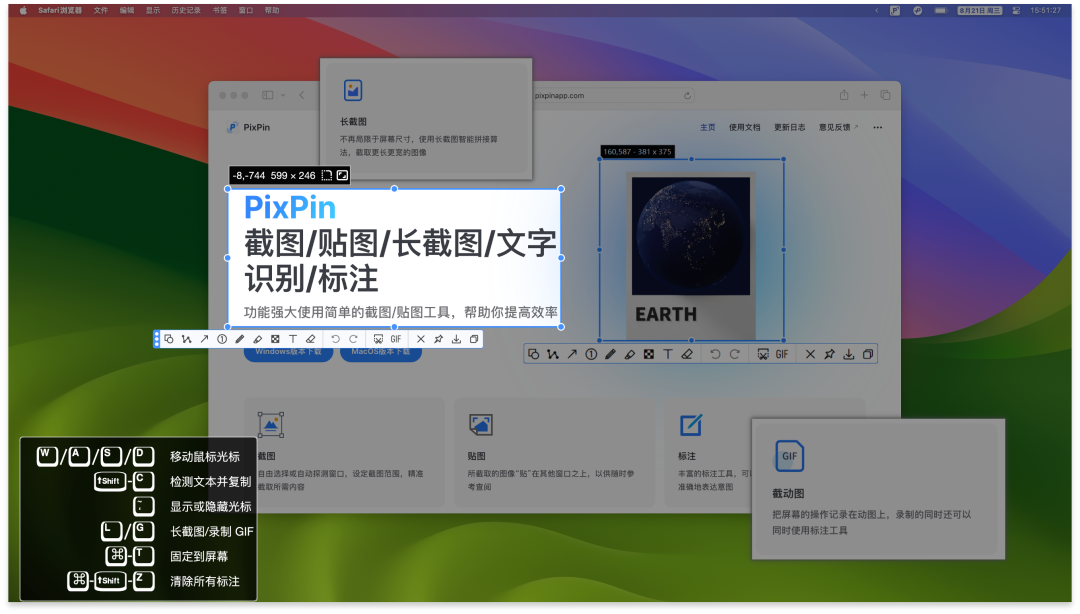Select the mosaic tool in the PixPin headline toolbar

275,339
